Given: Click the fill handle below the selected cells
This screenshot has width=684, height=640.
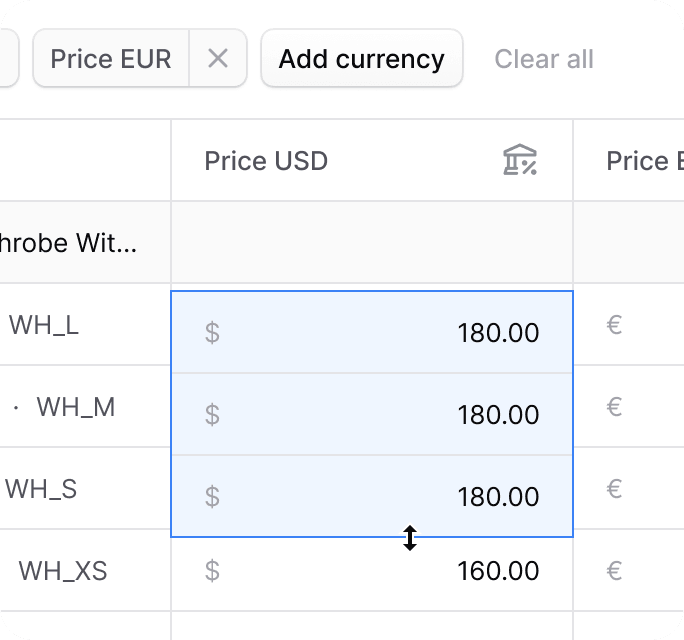Looking at the screenshot, I should click(x=410, y=538).
